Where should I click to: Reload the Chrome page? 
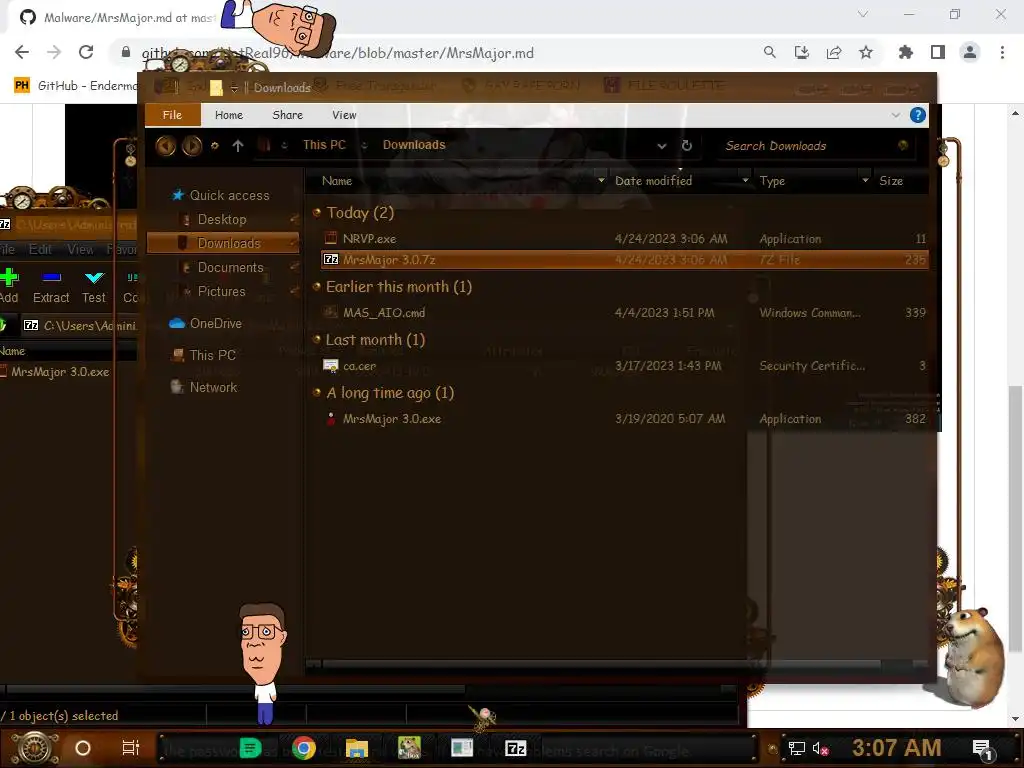click(x=86, y=52)
